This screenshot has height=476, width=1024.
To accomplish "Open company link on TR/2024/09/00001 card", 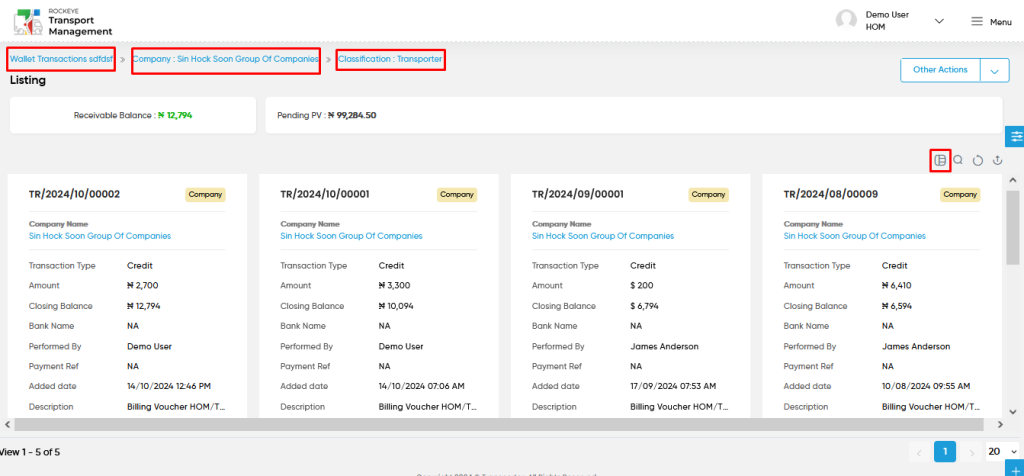I will pyautogui.click(x=603, y=236).
